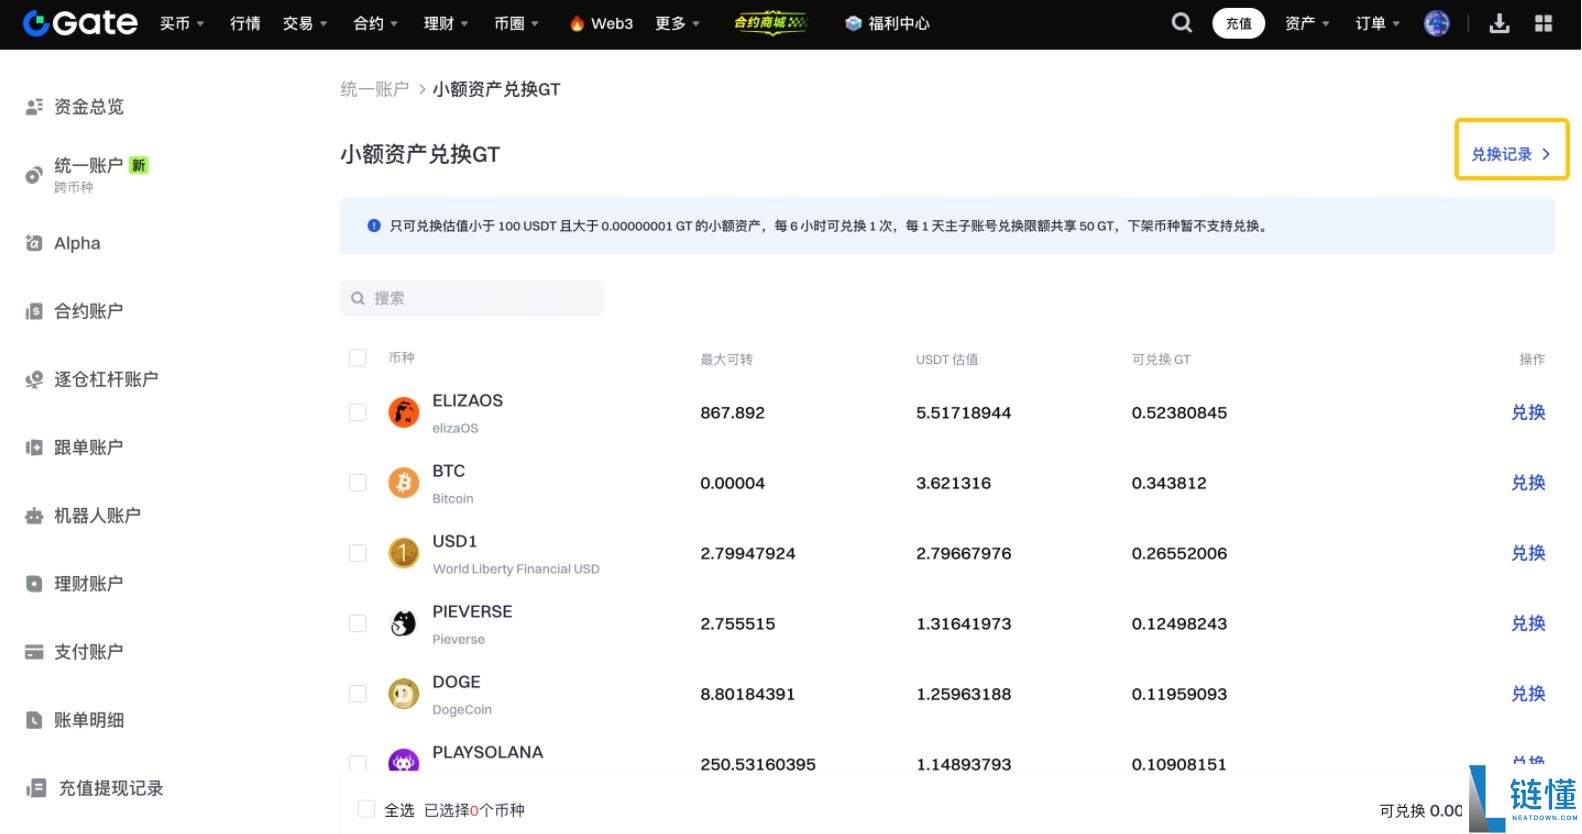Click the 最大可转 column header
This screenshot has height=834, width=1582.
point(727,359)
